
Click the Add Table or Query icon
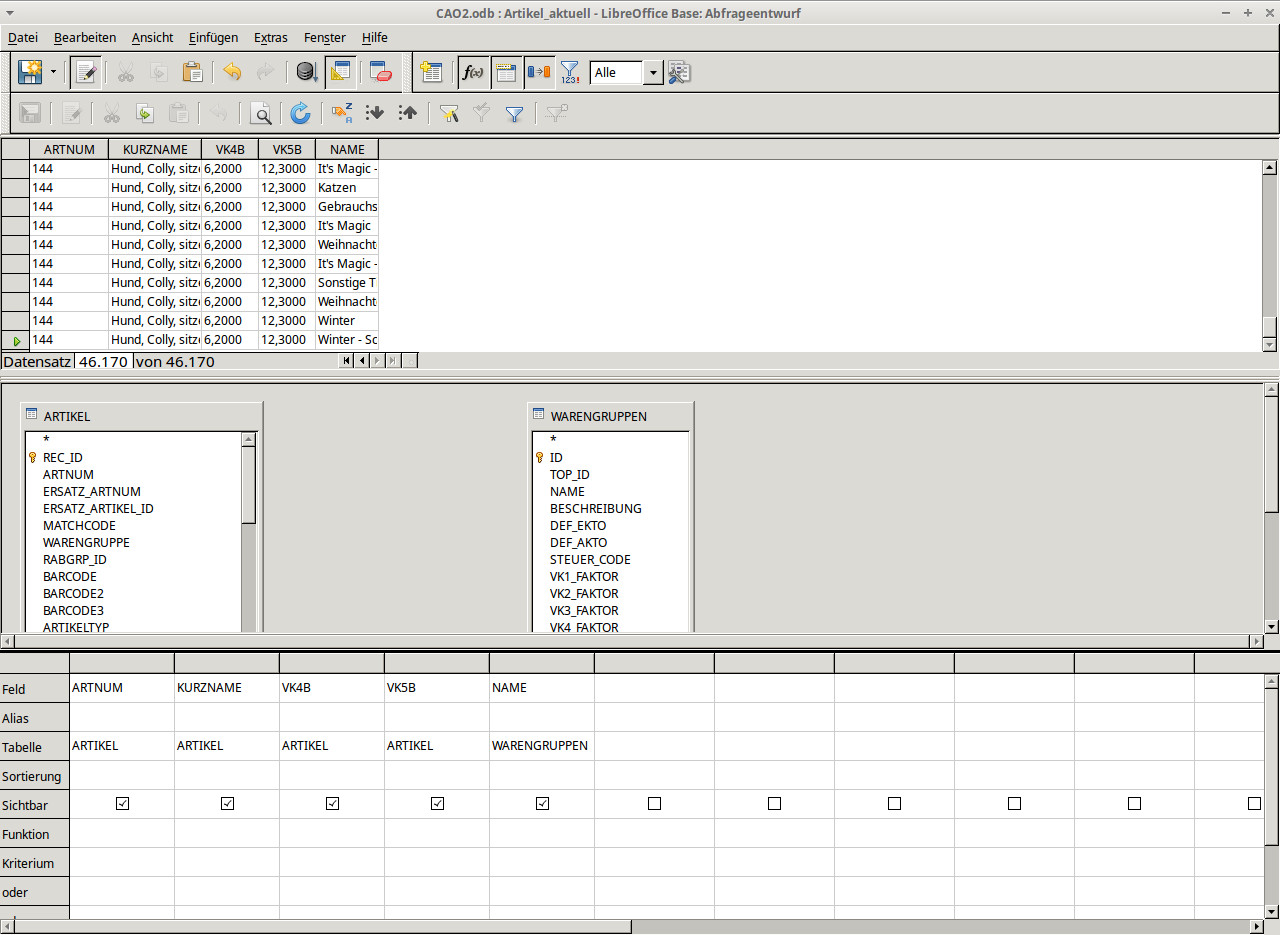431,72
